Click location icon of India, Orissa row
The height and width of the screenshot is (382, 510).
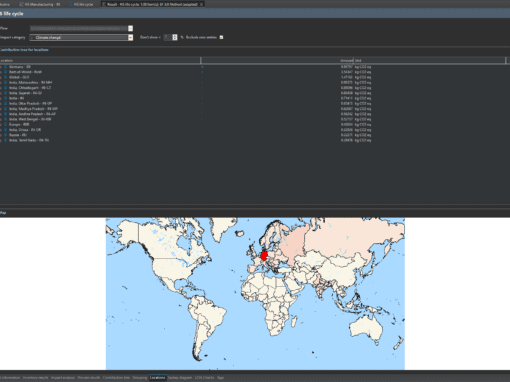(5, 130)
